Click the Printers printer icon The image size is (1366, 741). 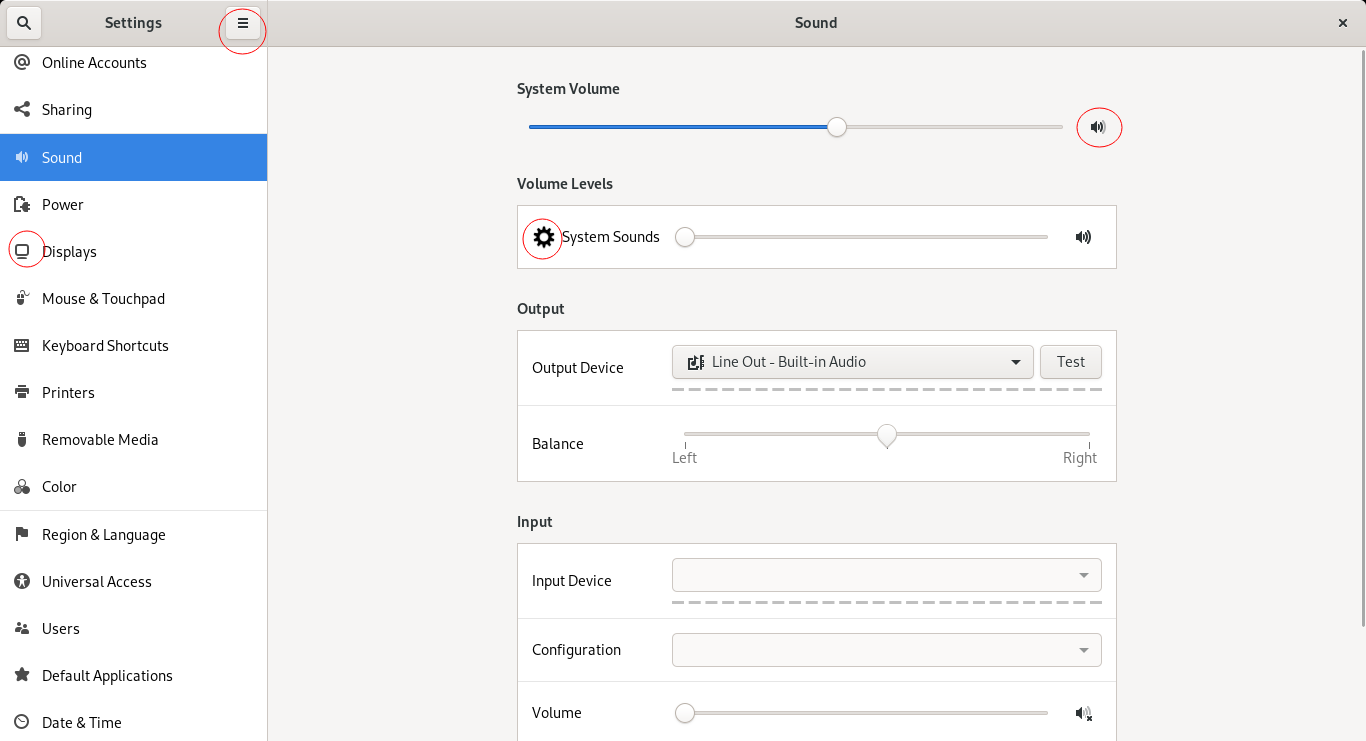[x=22, y=393]
